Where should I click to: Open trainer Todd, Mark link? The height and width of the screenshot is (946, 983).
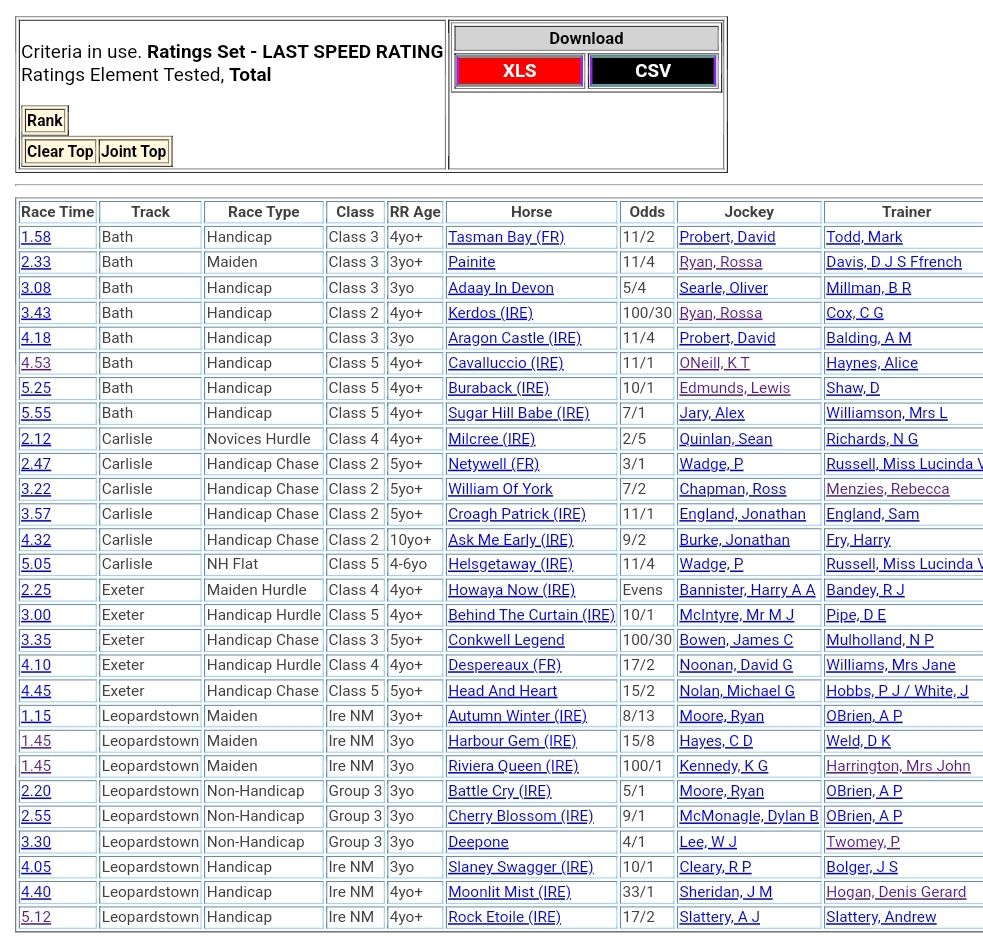(x=864, y=237)
